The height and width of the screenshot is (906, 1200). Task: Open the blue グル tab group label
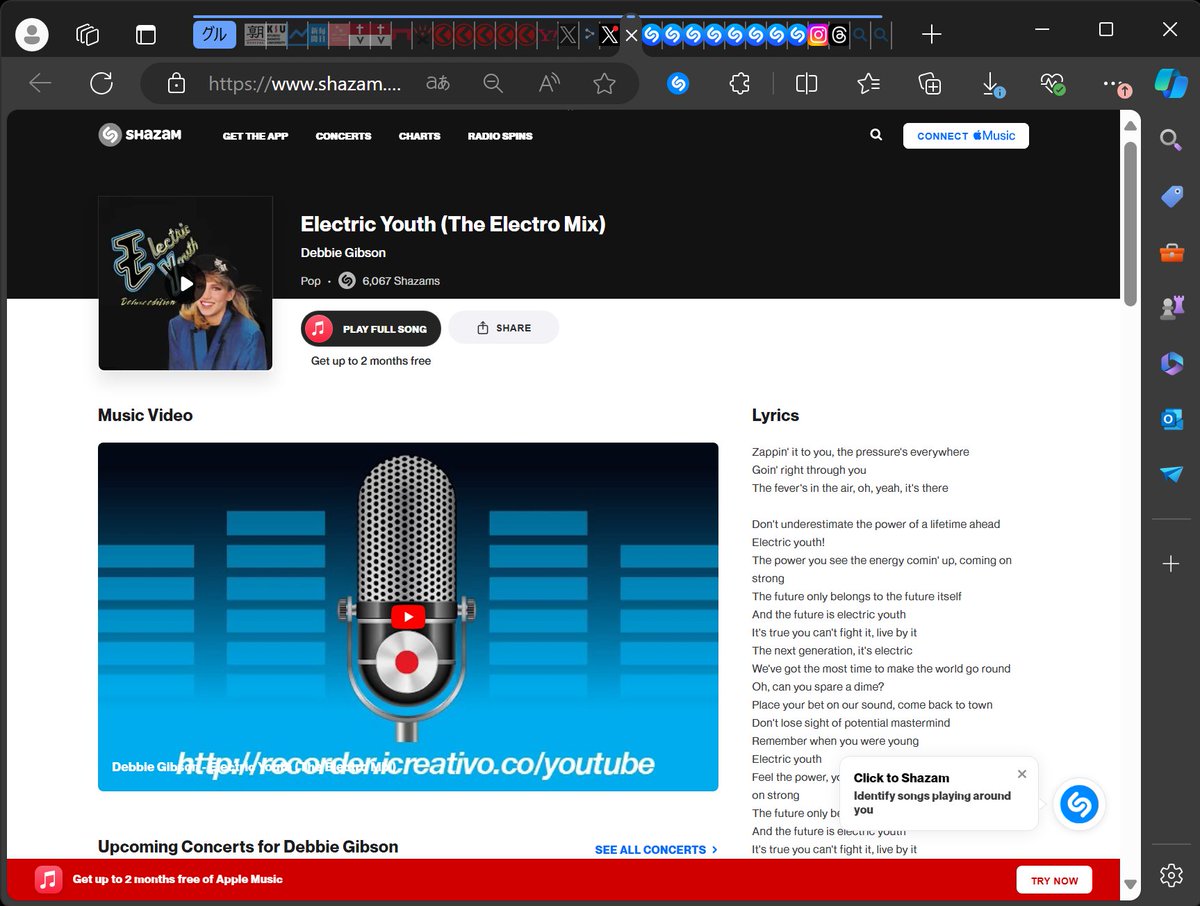(x=214, y=35)
